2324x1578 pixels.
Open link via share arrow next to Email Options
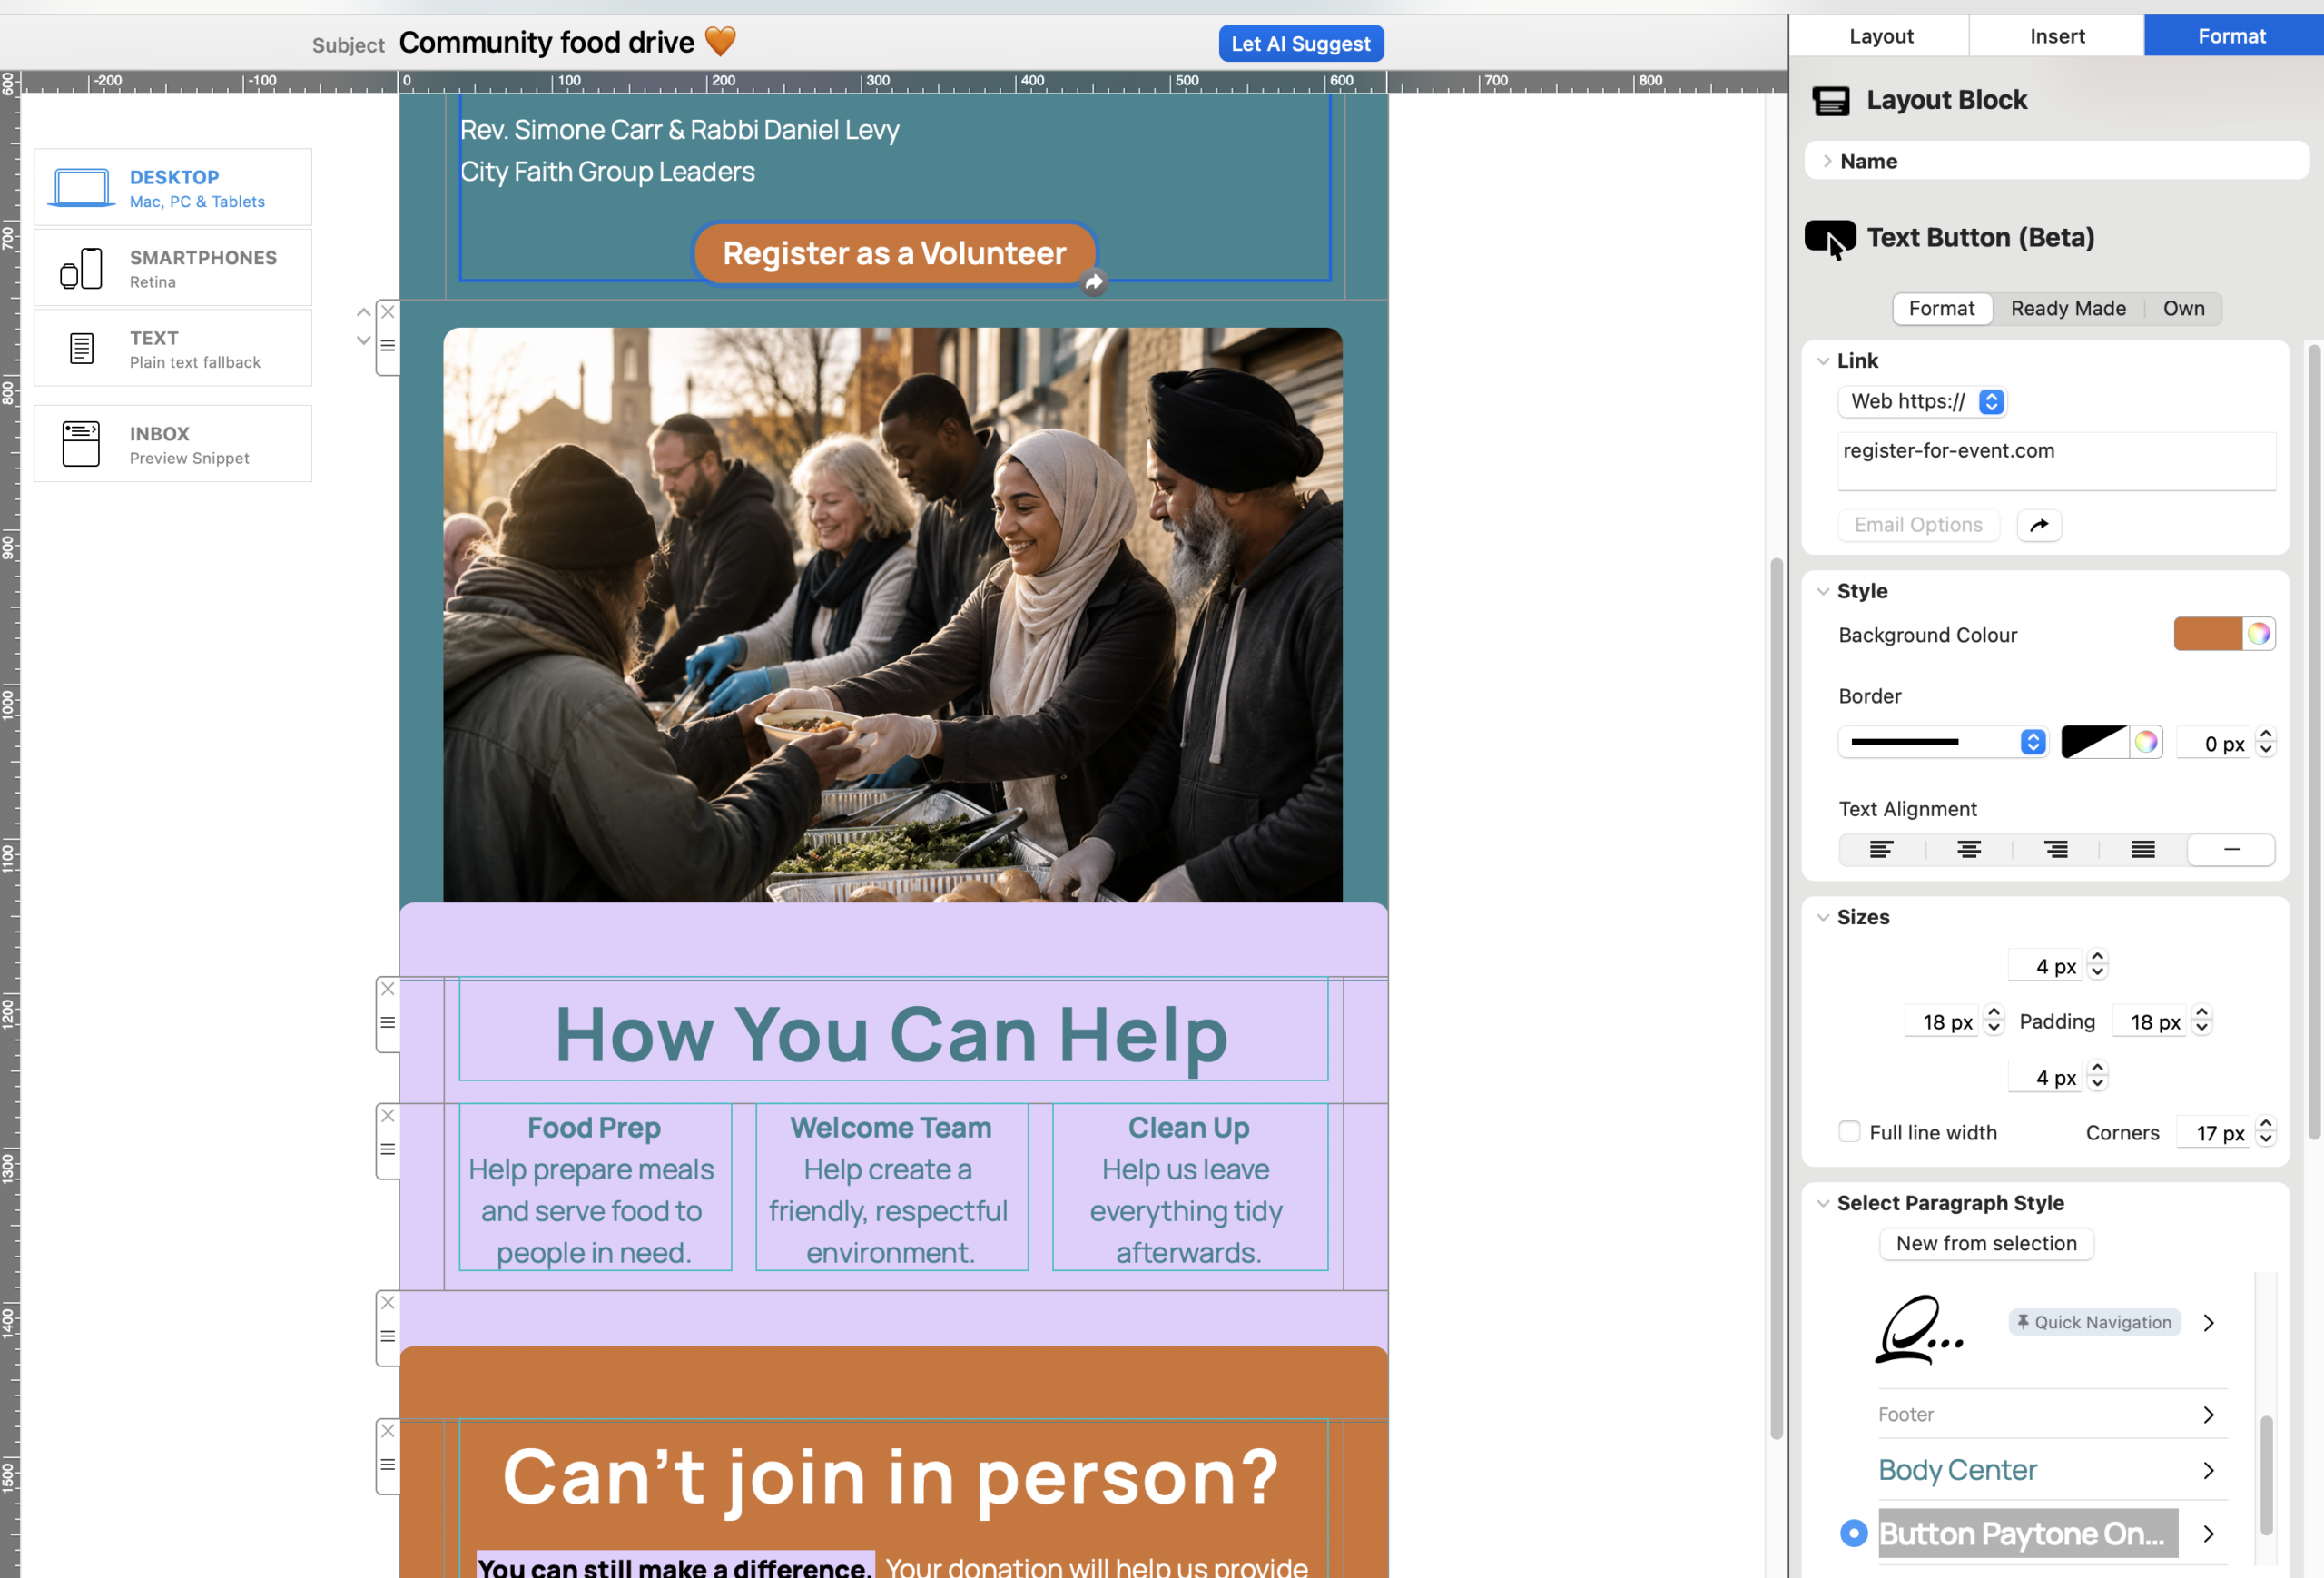(2039, 525)
